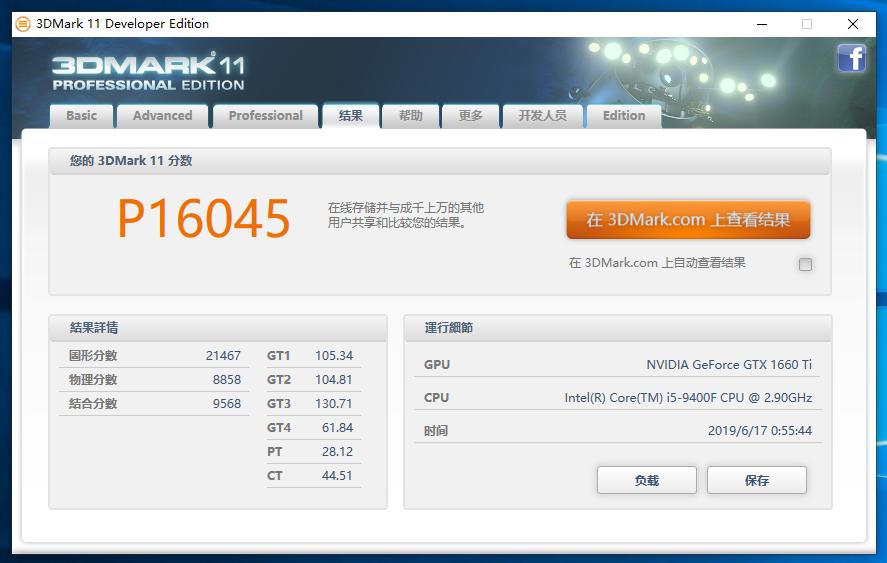
Task: Select the graphics score value 21467
Action: pos(223,356)
